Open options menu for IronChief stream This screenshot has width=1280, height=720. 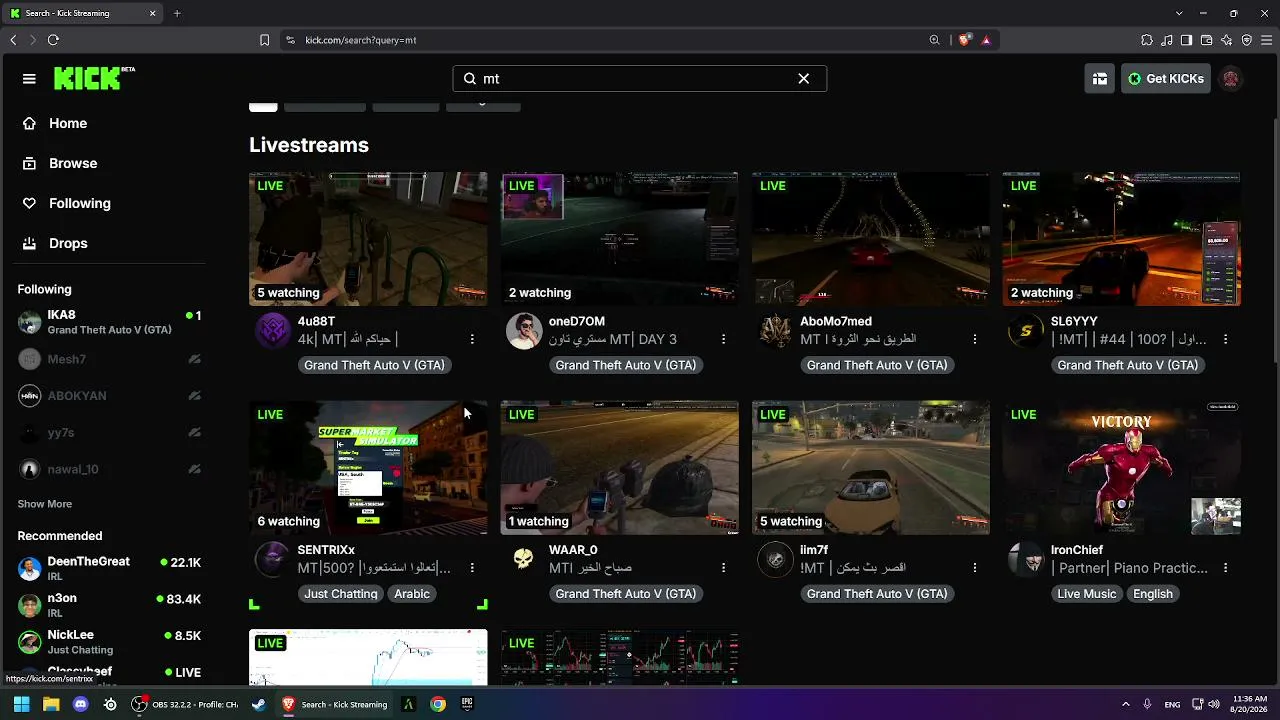tap(1225, 567)
